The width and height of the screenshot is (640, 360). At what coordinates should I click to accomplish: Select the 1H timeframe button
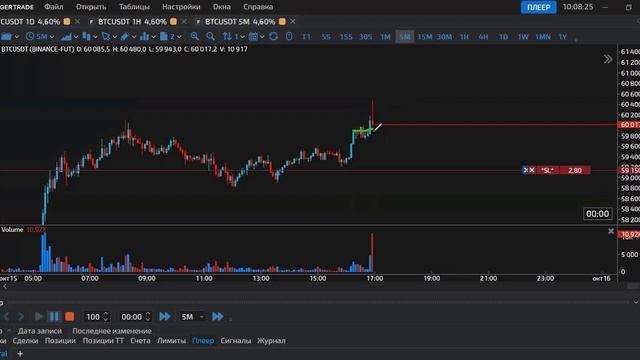click(x=464, y=37)
